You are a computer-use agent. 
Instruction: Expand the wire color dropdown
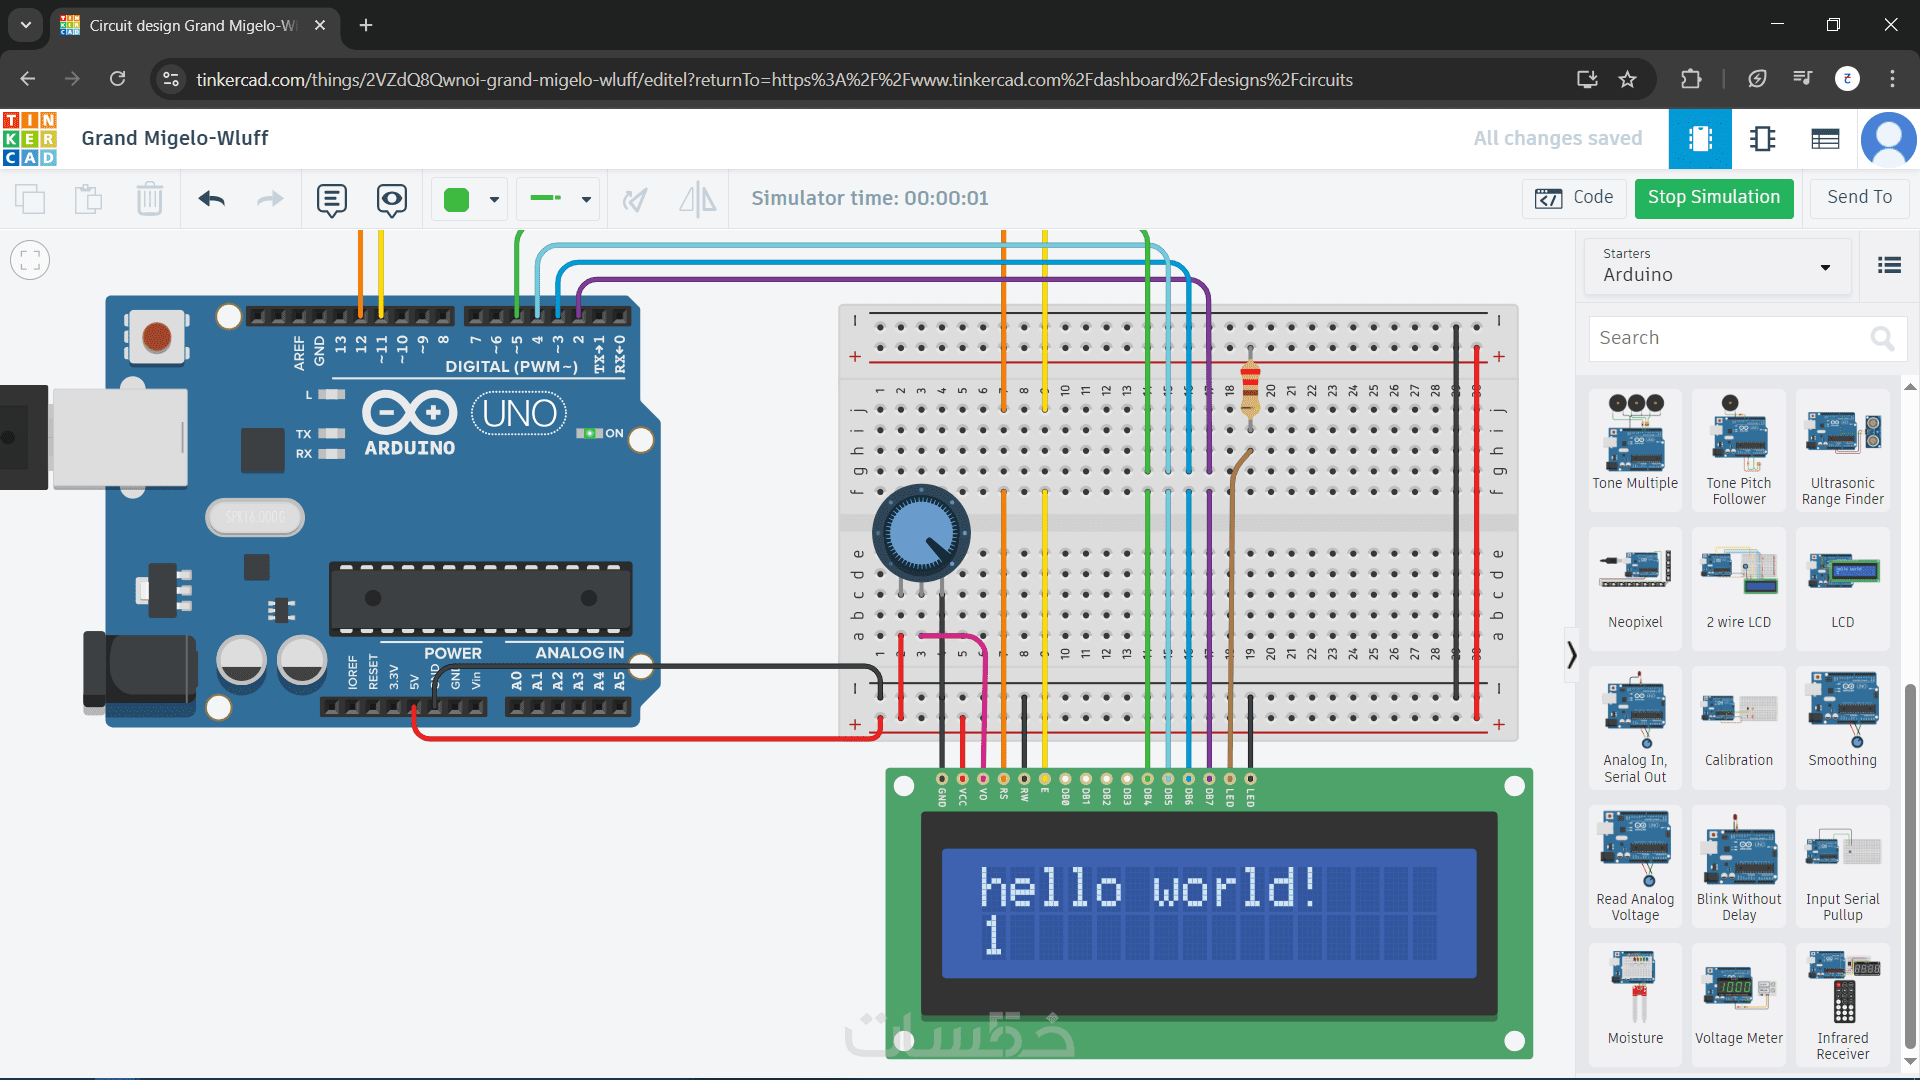(494, 199)
